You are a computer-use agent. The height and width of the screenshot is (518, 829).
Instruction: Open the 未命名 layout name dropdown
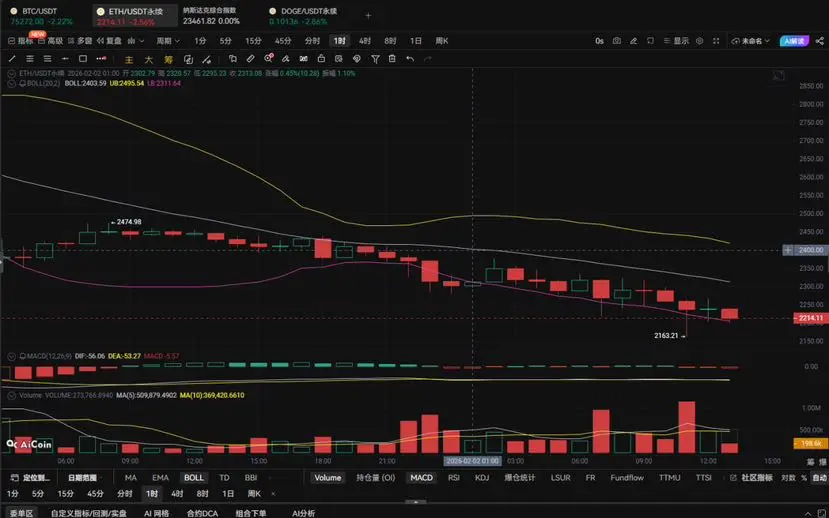coord(751,41)
